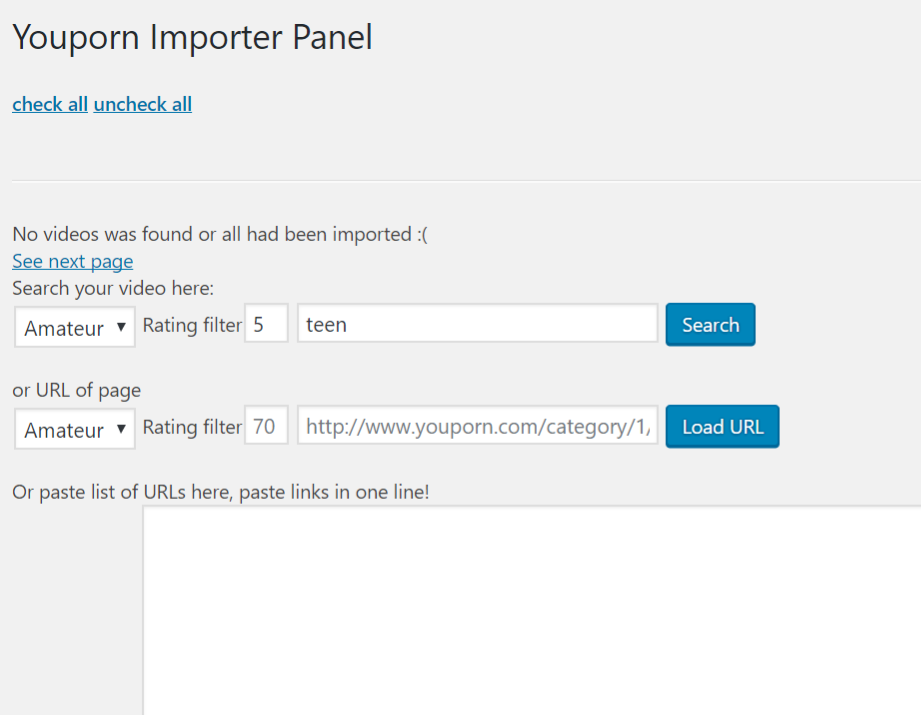Click the "No videos was found" message
This screenshot has height=715, width=922.
click(220, 235)
